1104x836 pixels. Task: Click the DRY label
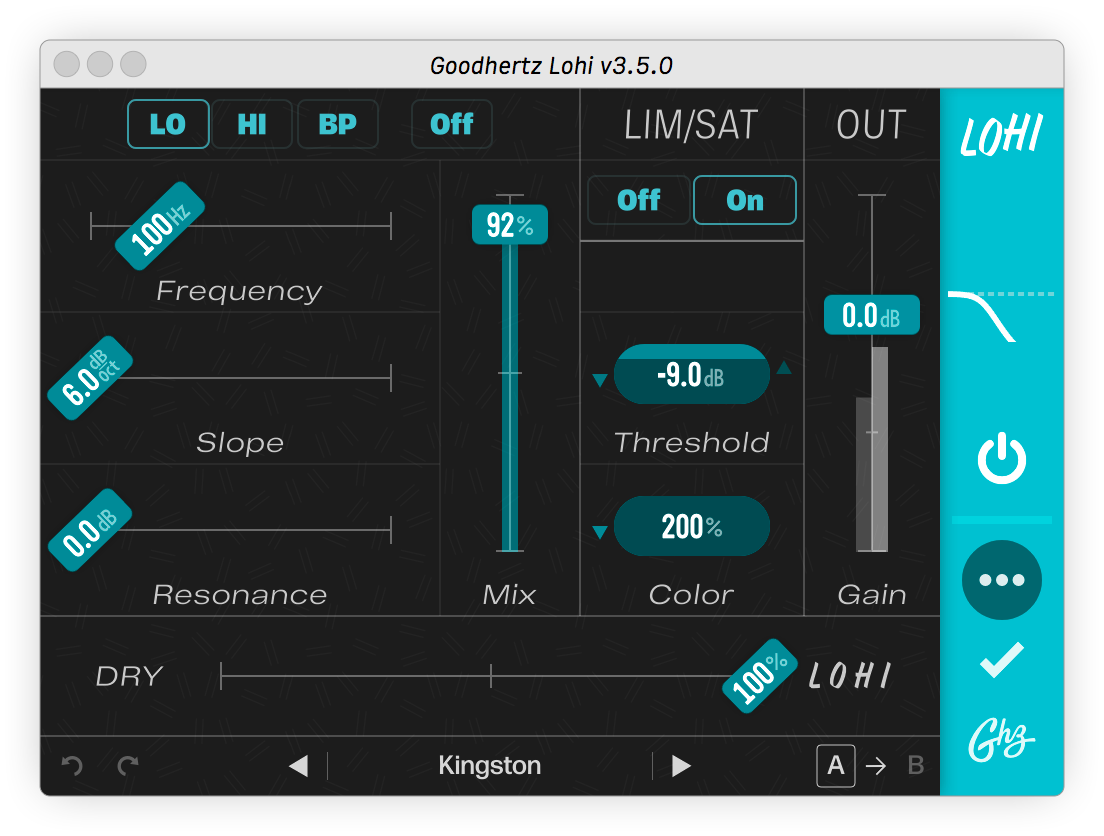129,676
